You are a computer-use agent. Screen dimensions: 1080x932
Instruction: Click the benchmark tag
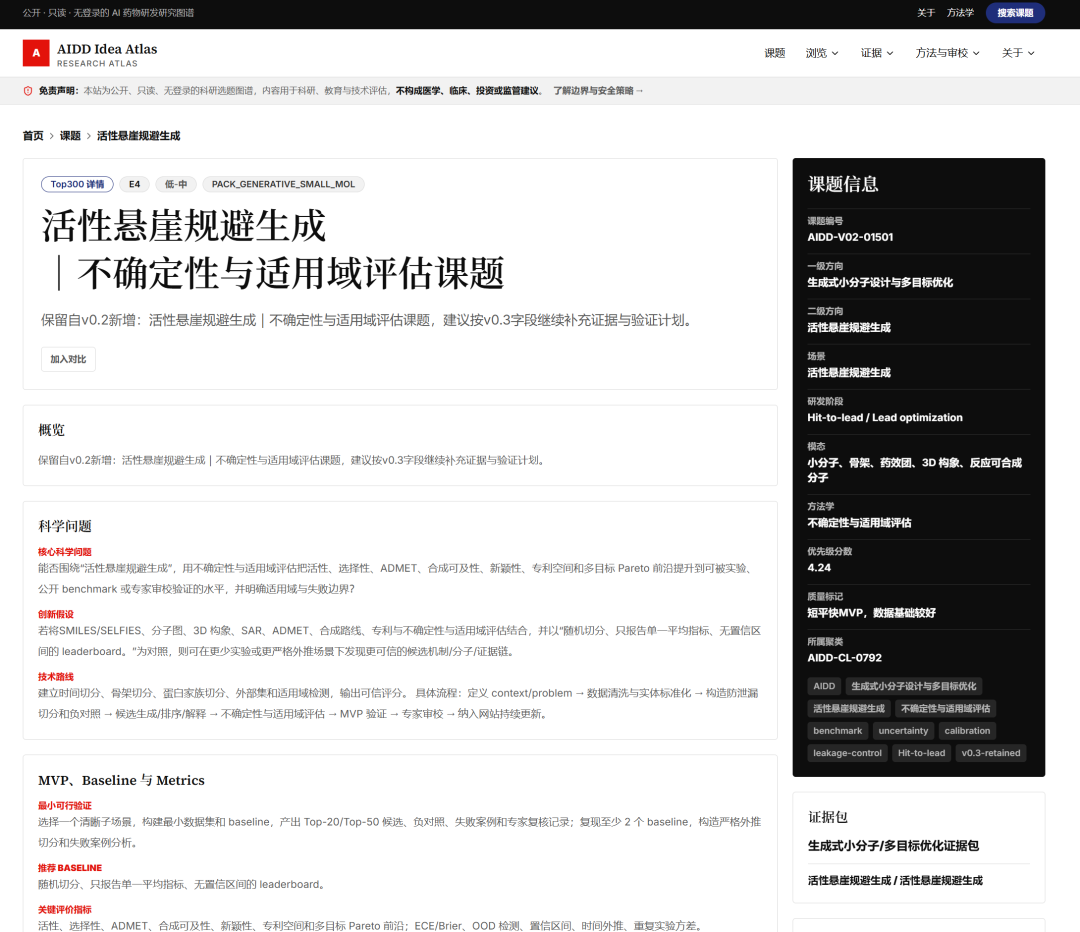click(x=838, y=731)
